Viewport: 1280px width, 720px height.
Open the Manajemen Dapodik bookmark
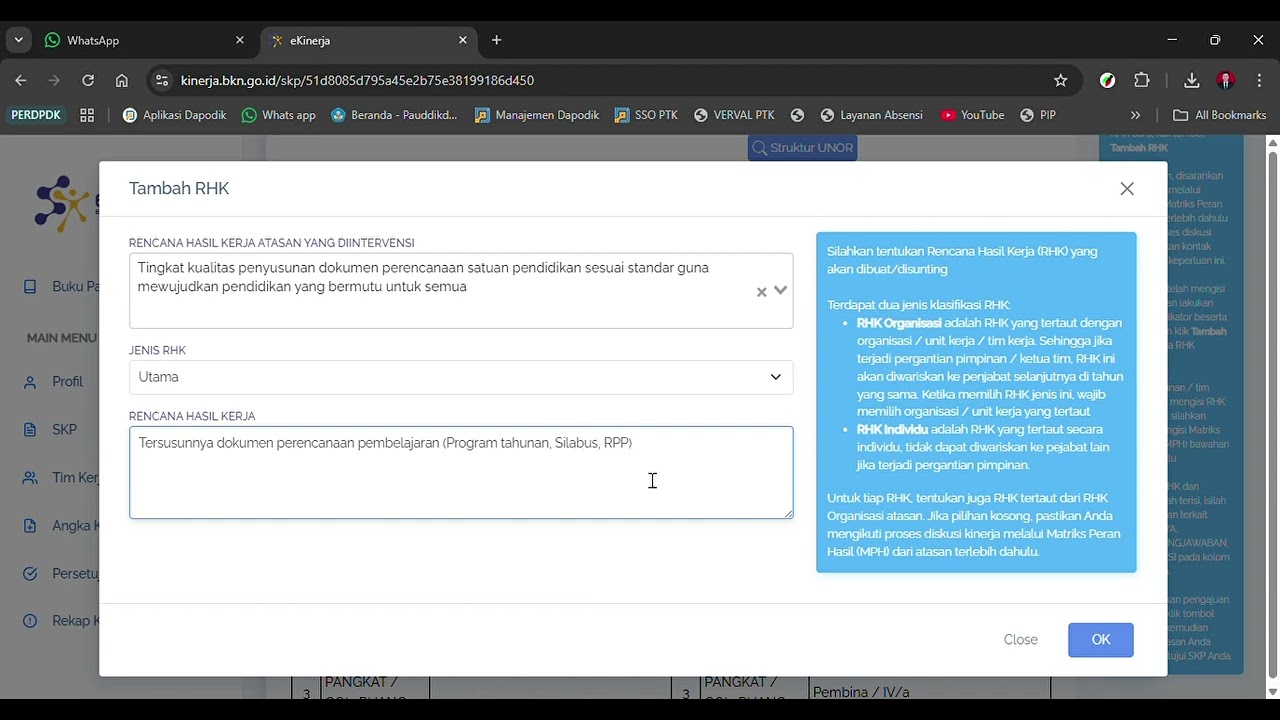point(537,115)
